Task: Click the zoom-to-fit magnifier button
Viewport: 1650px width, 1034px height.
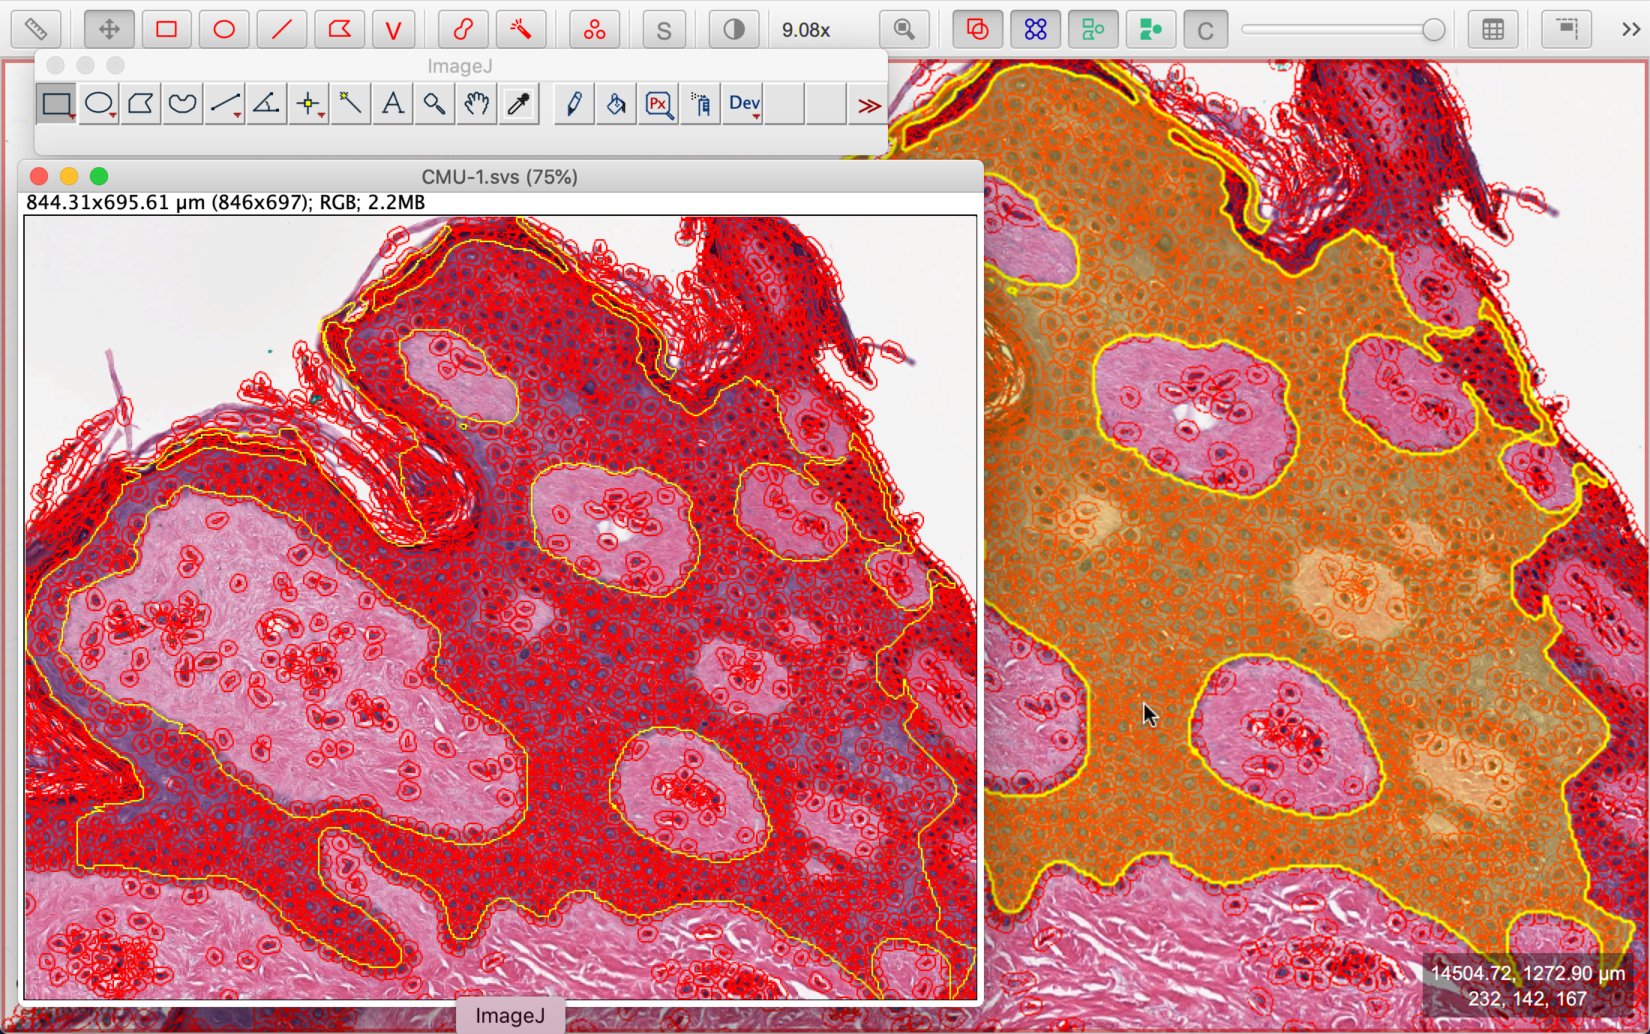Action: pyautogui.click(x=904, y=29)
